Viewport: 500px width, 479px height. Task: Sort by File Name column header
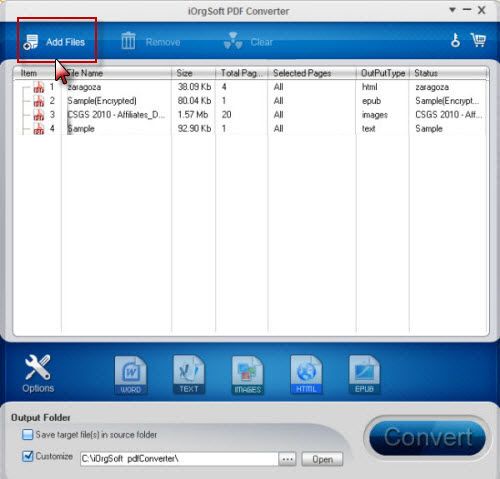pos(117,73)
